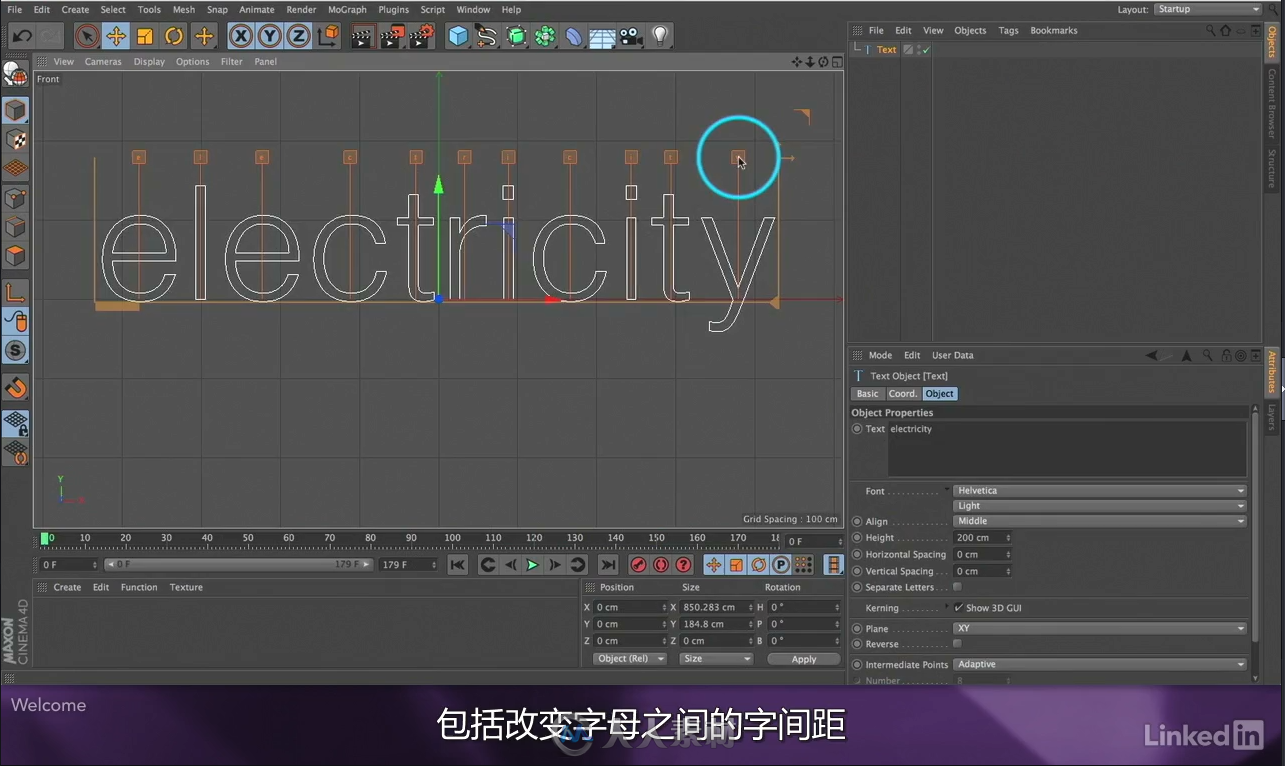Open the MoGraph menu
The image size is (1285, 766).
click(x=347, y=9)
